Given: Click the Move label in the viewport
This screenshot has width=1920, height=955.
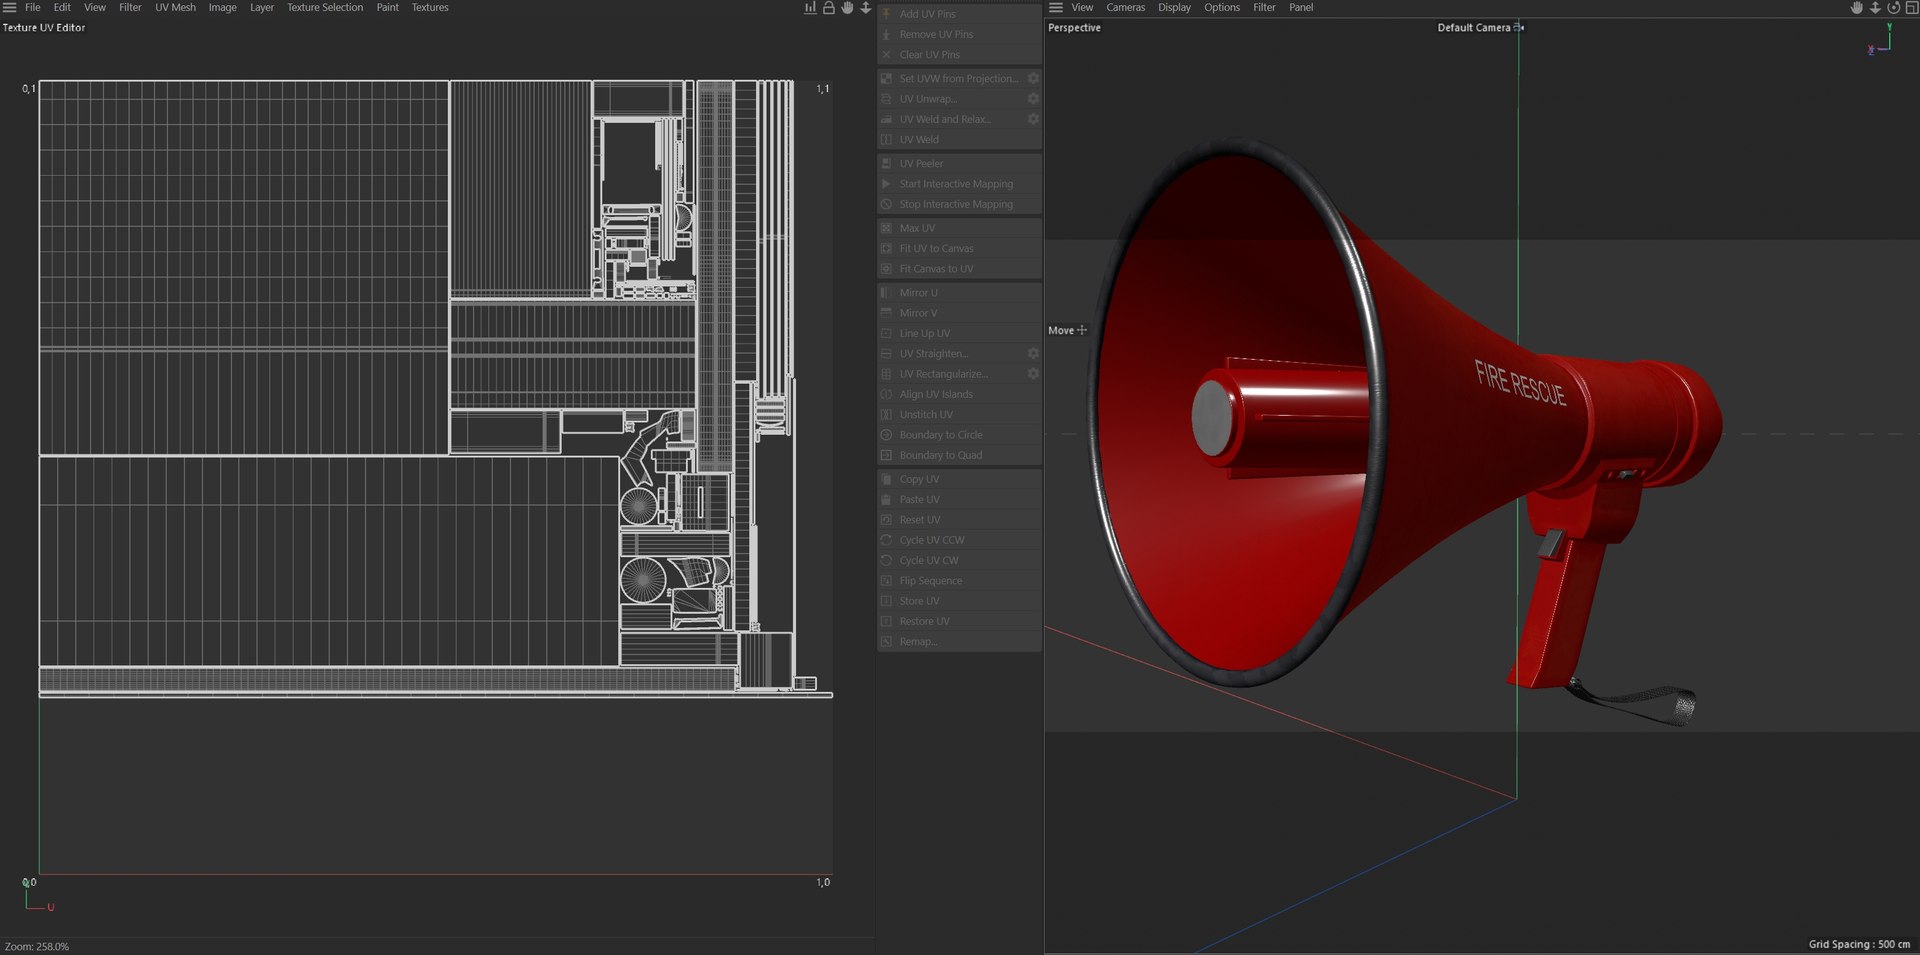Looking at the screenshot, I should (x=1061, y=330).
